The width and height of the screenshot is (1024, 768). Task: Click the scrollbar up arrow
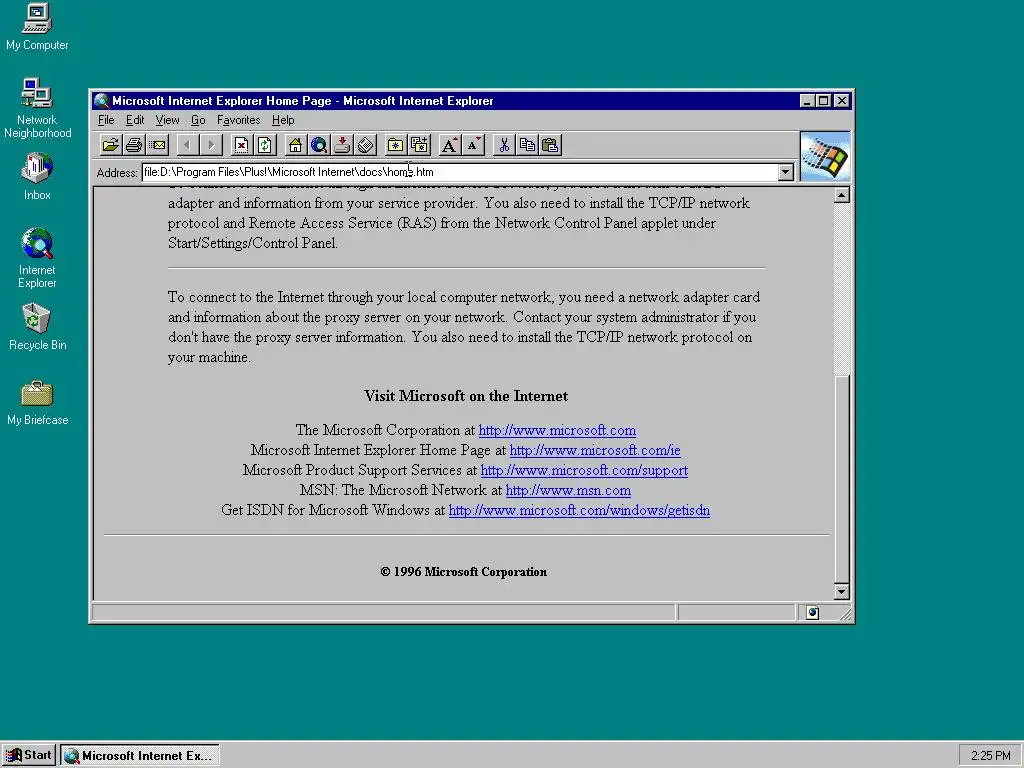click(842, 195)
